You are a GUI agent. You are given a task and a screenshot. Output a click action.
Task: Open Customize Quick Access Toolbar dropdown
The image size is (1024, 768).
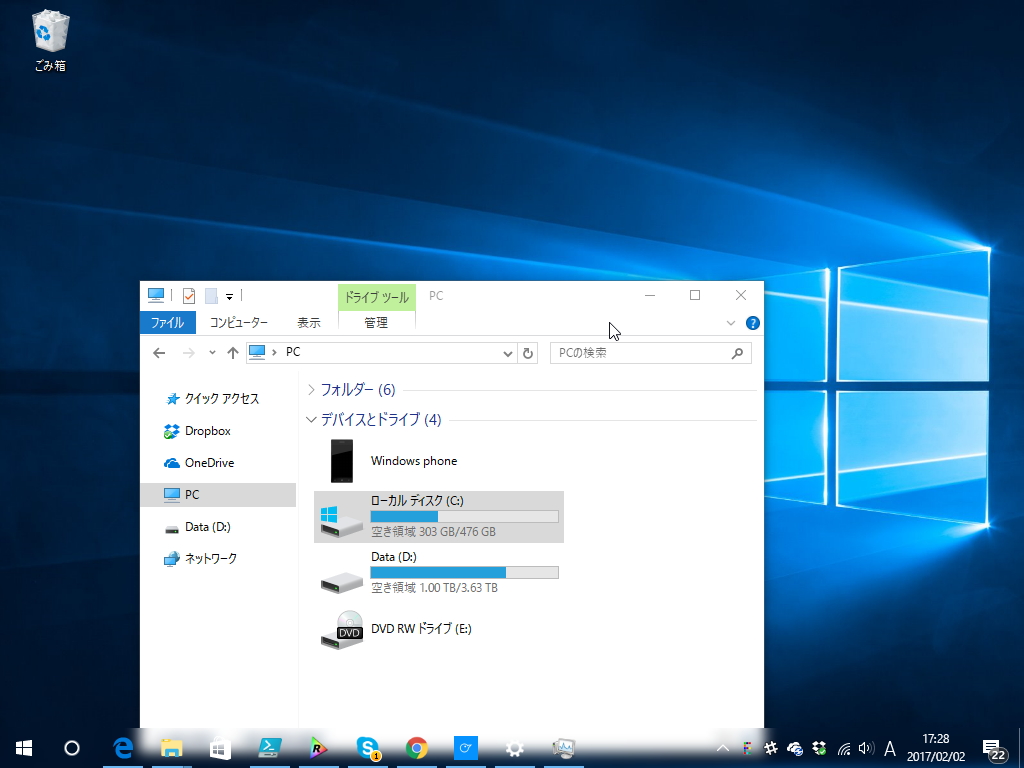[x=229, y=296]
